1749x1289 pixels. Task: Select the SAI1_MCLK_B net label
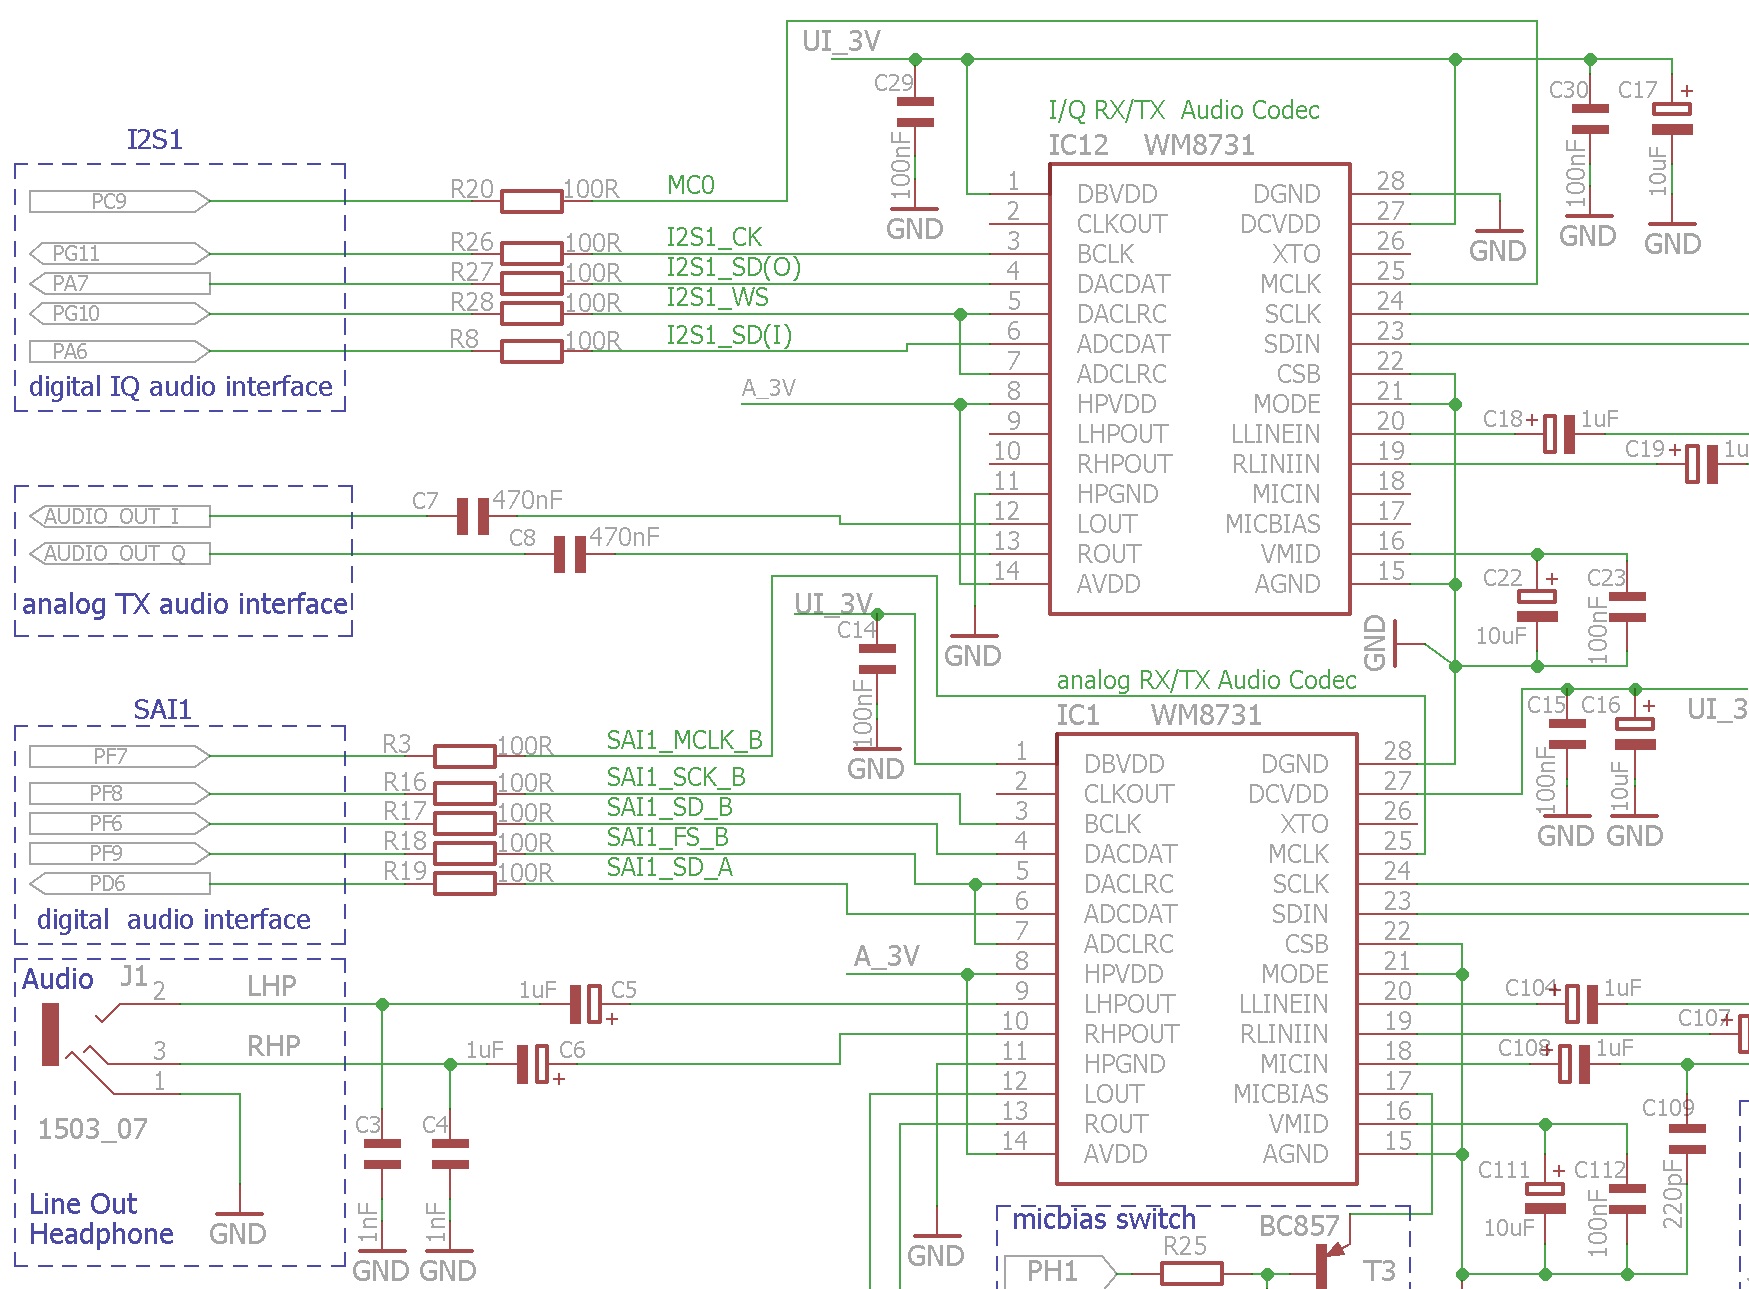[x=684, y=741]
